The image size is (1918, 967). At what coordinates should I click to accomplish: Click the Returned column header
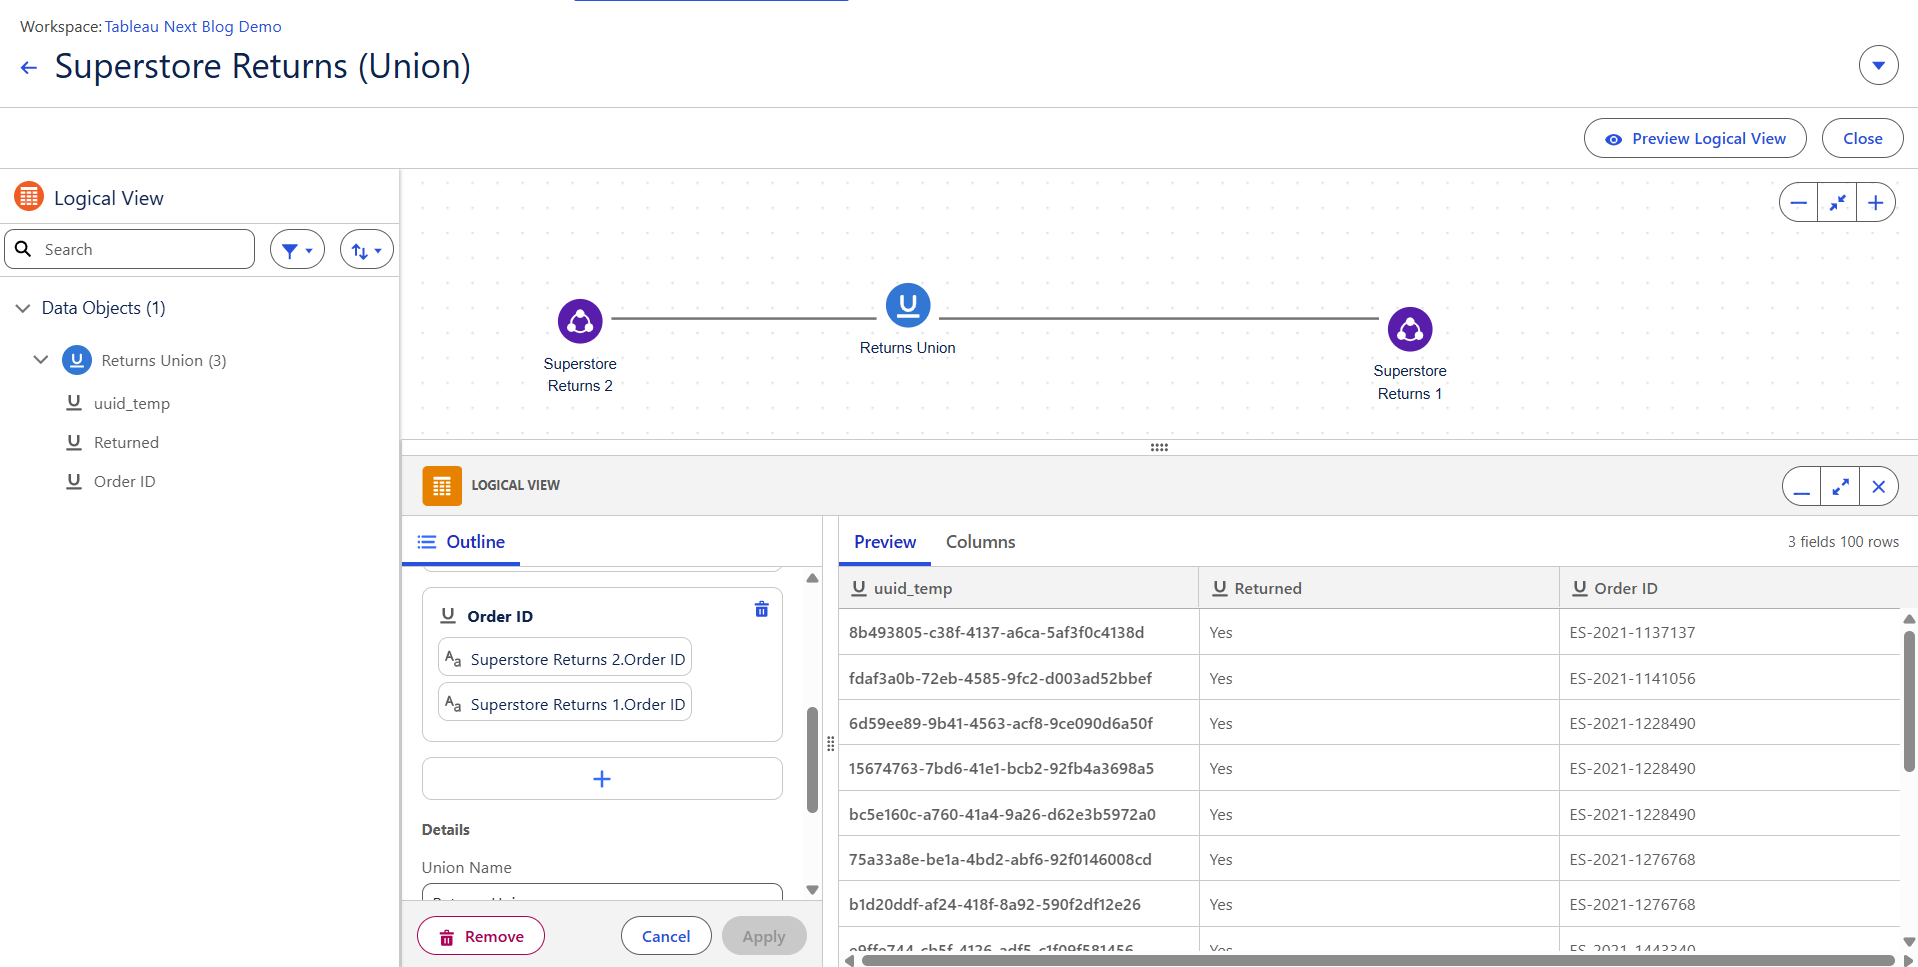[1379, 588]
